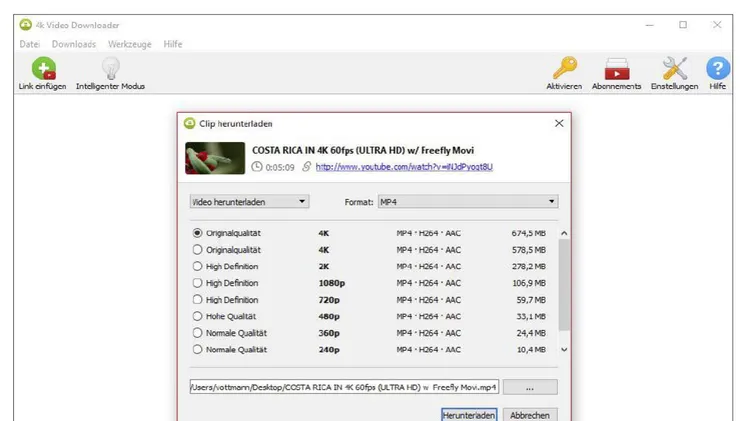Select Originalqualität 4K 674,5 MB option
750x421 pixels.
coord(197,233)
